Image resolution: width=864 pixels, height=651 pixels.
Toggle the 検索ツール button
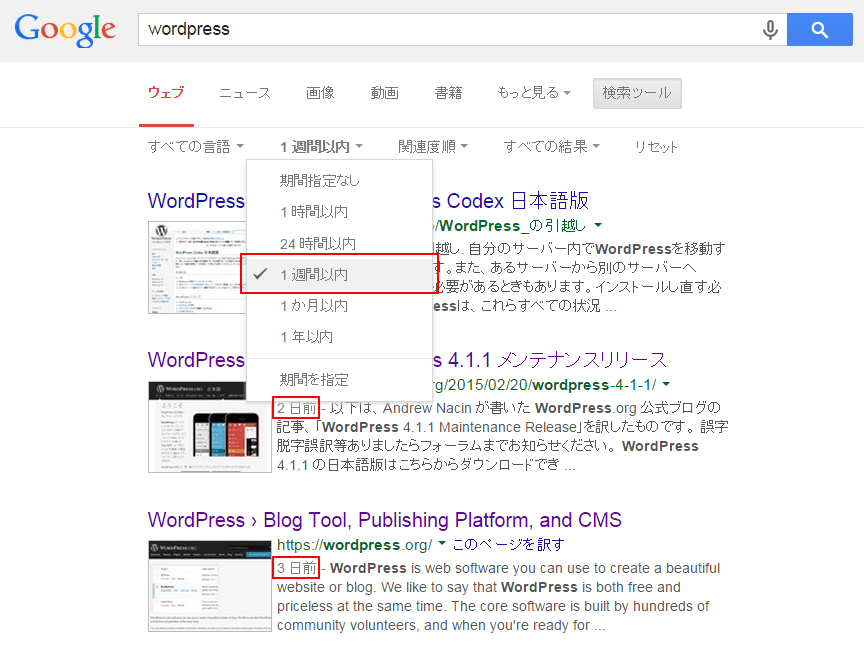click(637, 93)
